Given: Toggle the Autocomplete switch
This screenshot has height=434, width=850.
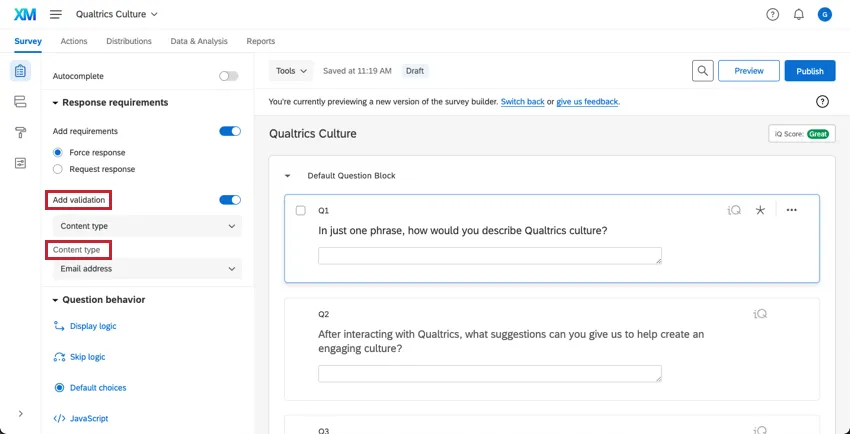Looking at the screenshot, I should tap(229, 76).
